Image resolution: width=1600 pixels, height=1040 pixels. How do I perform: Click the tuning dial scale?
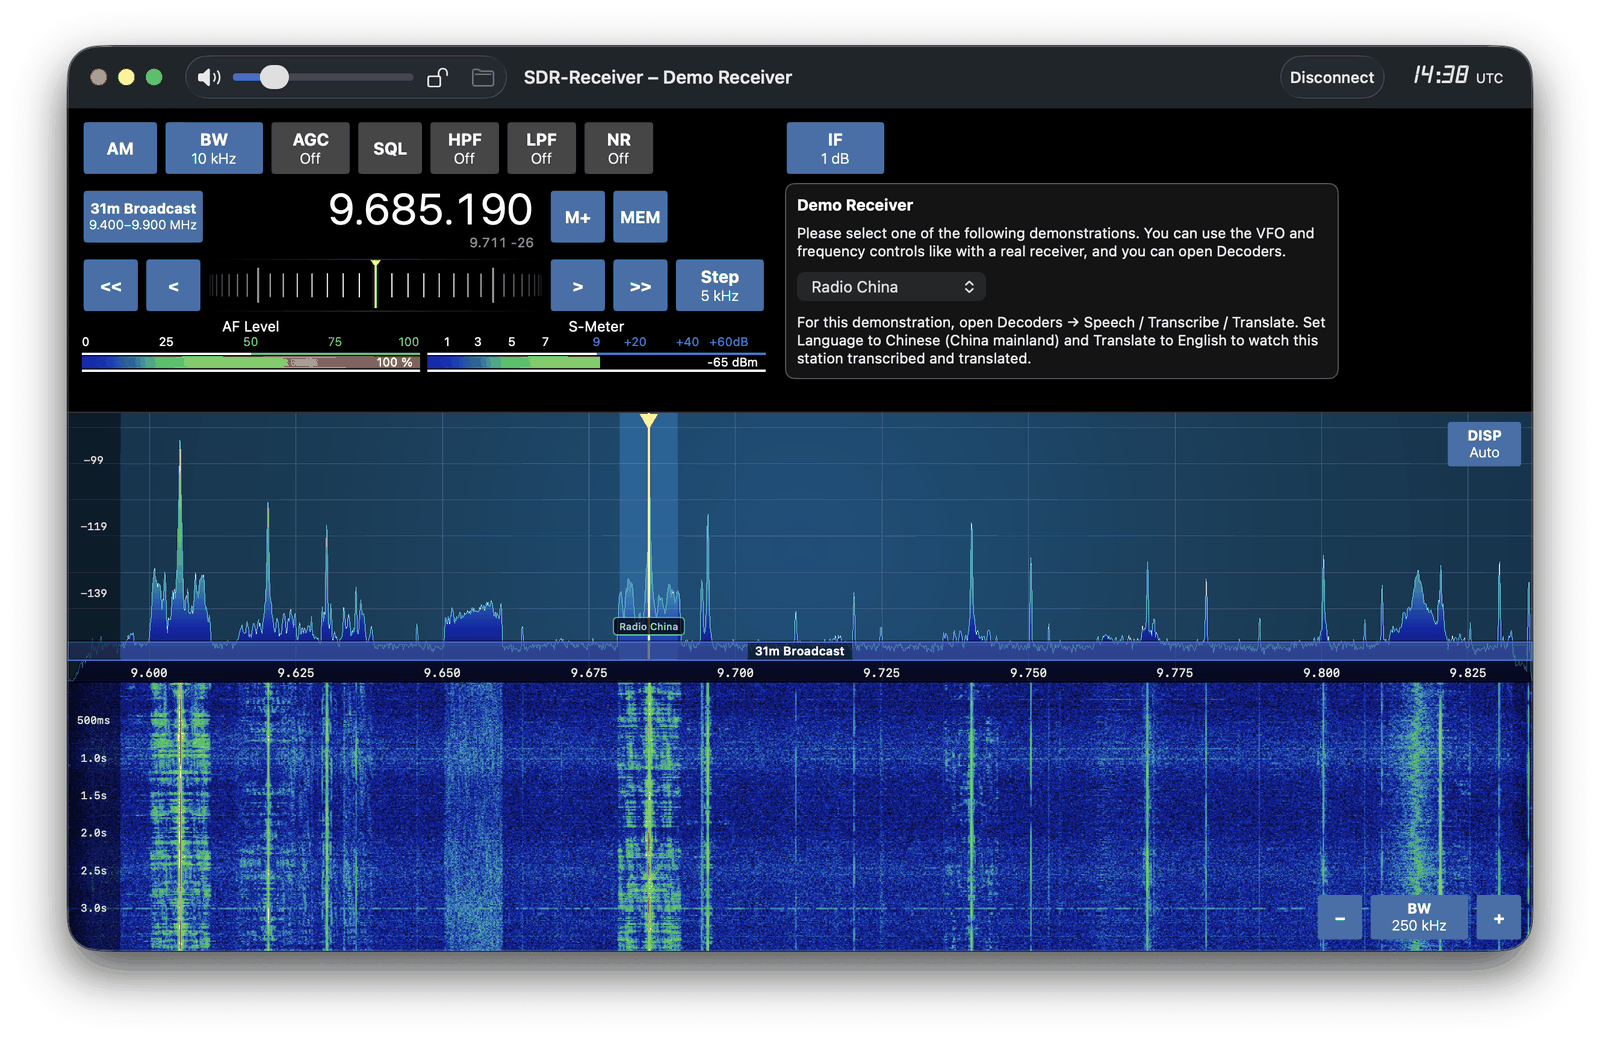coord(376,286)
